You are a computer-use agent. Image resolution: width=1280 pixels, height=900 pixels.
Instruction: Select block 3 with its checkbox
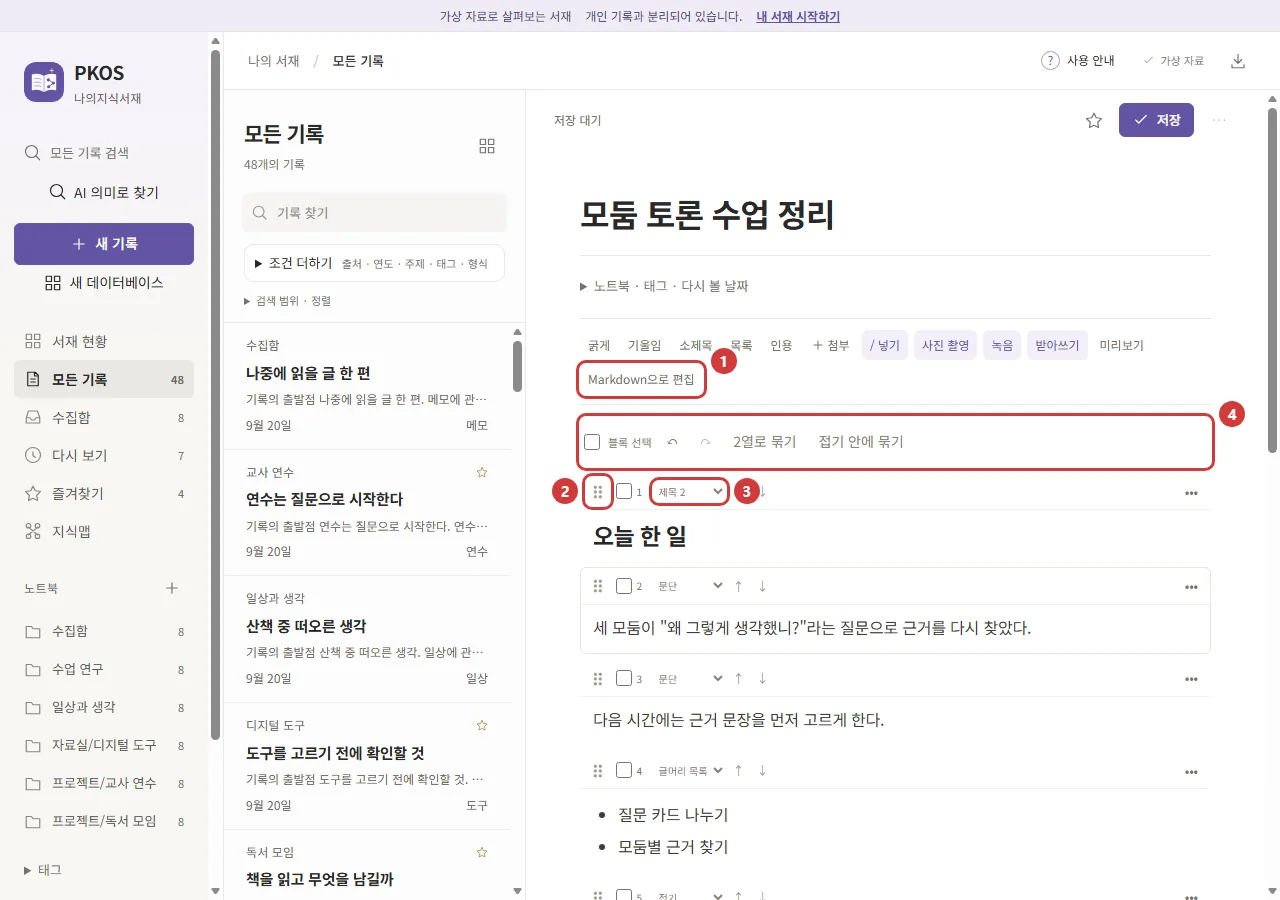[624, 678]
